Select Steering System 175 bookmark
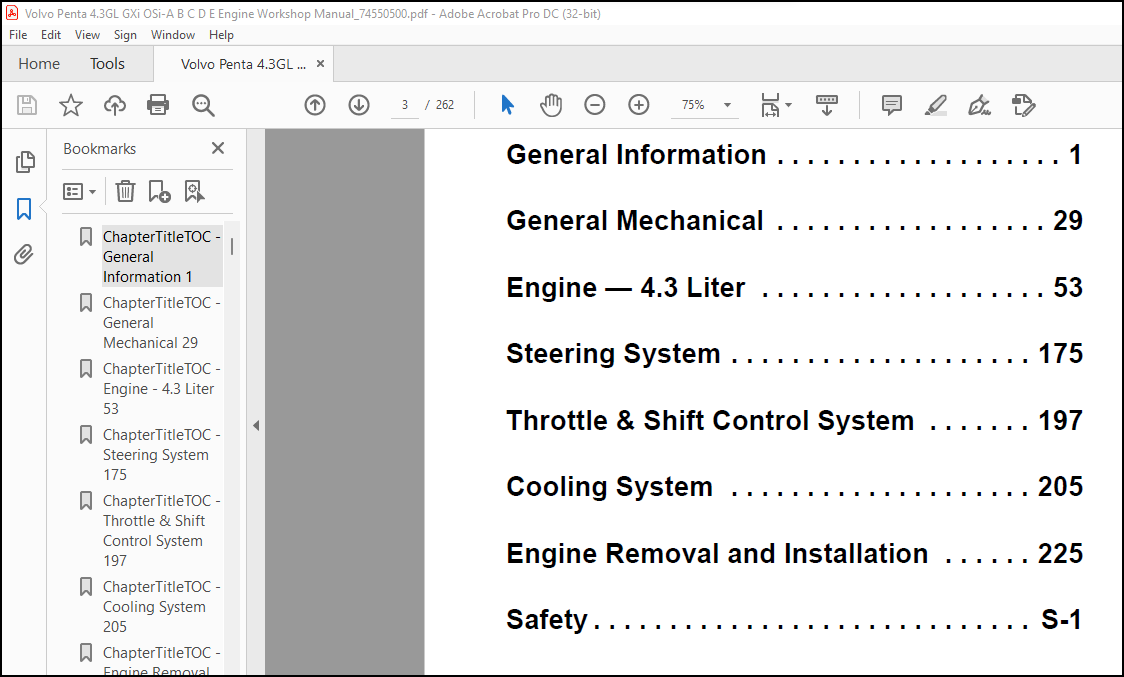 [161, 455]
